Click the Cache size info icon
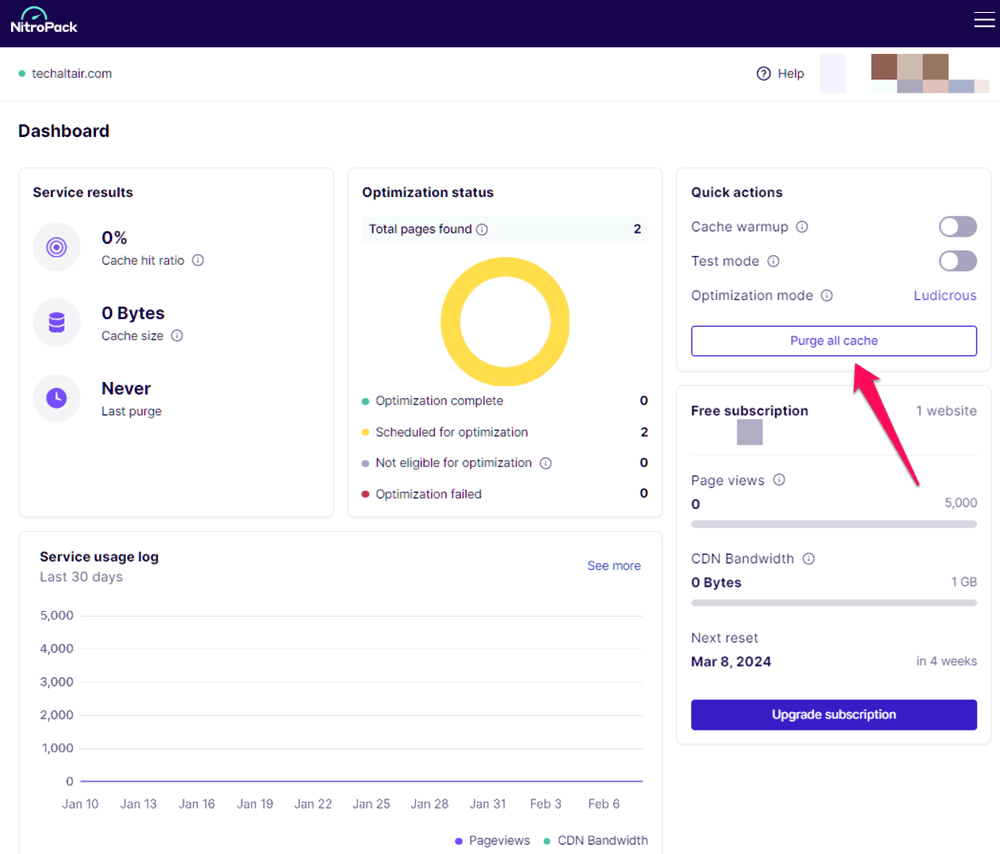Screen dimensions: 1000x854 click(177, 336)
